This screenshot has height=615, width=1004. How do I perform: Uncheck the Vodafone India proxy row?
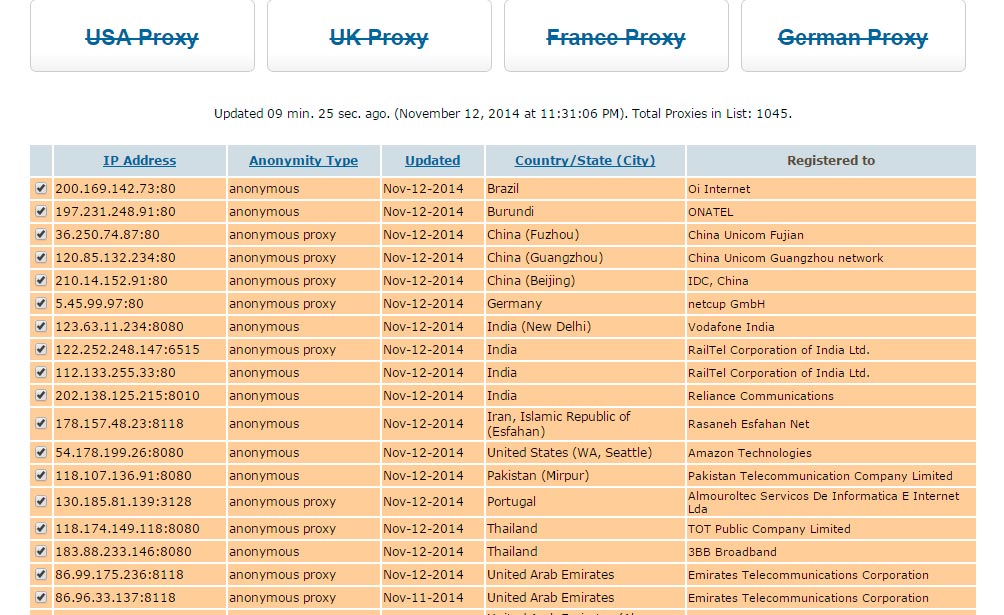41,327
